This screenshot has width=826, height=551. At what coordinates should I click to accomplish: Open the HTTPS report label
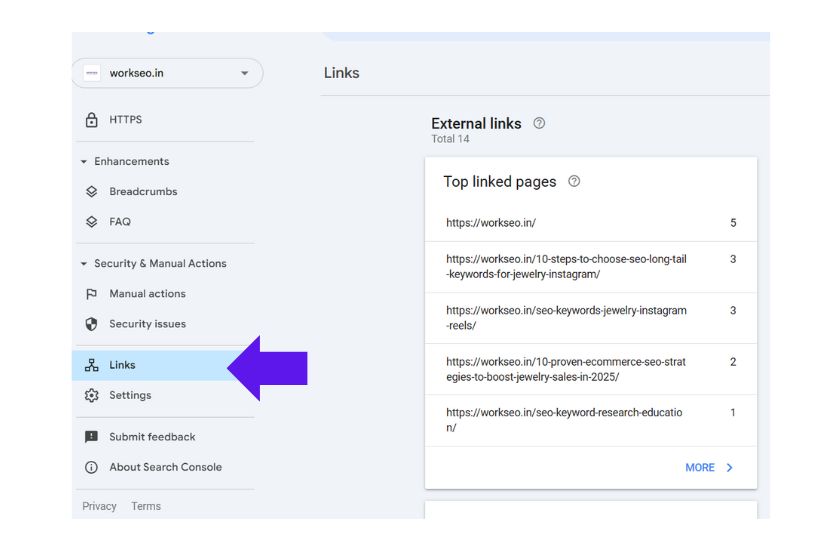point(125,120)
